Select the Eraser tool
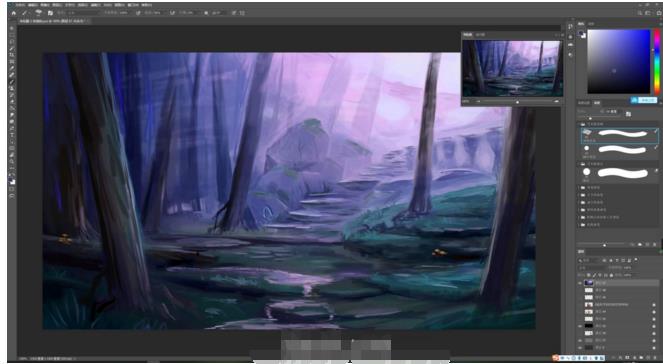The width and height of the screenshot is (663, 364). (11, 101)
